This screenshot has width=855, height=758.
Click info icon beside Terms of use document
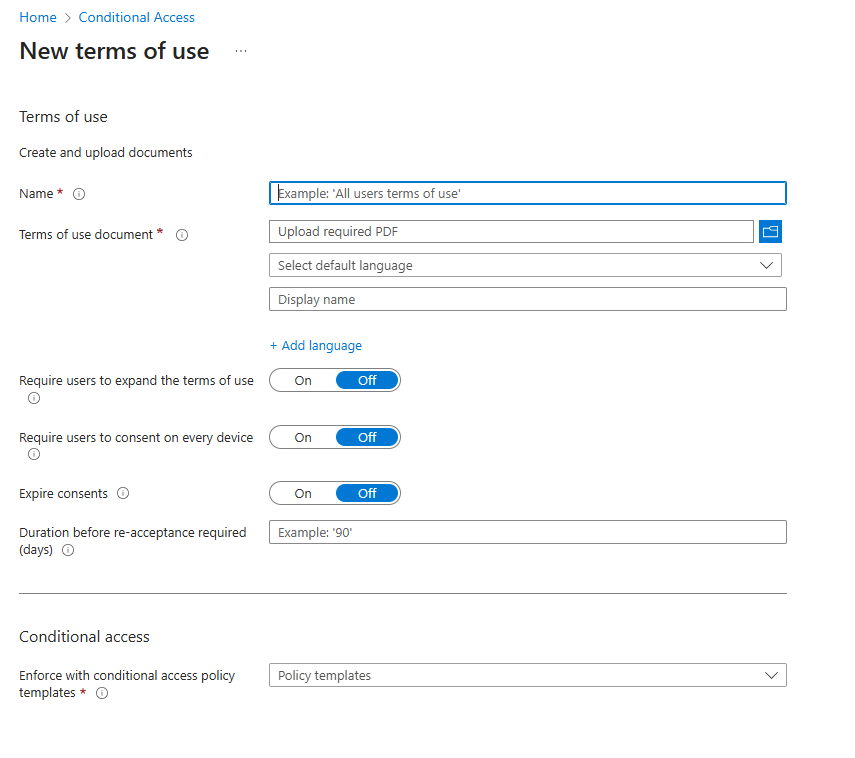tap(182, 235)
